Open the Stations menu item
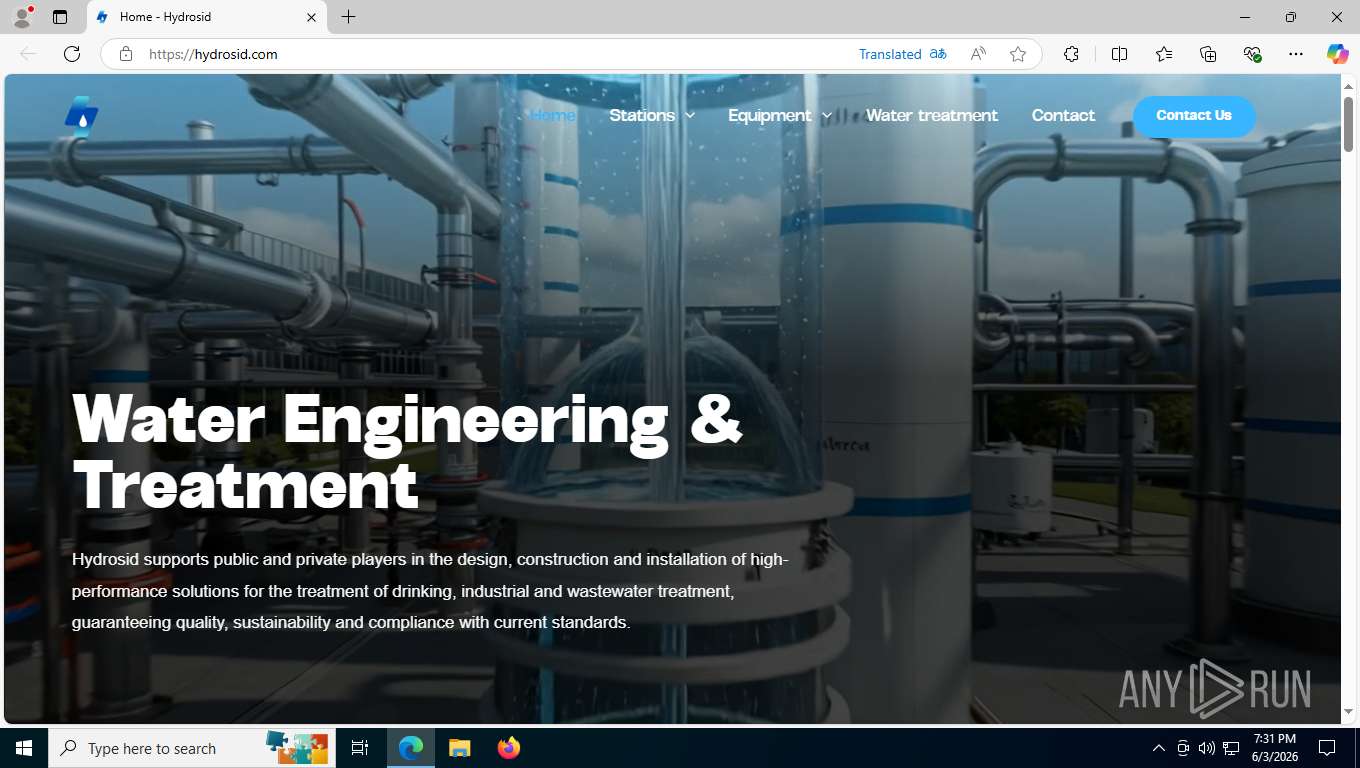Screen dimensions: 1360x768 point(642,115)
